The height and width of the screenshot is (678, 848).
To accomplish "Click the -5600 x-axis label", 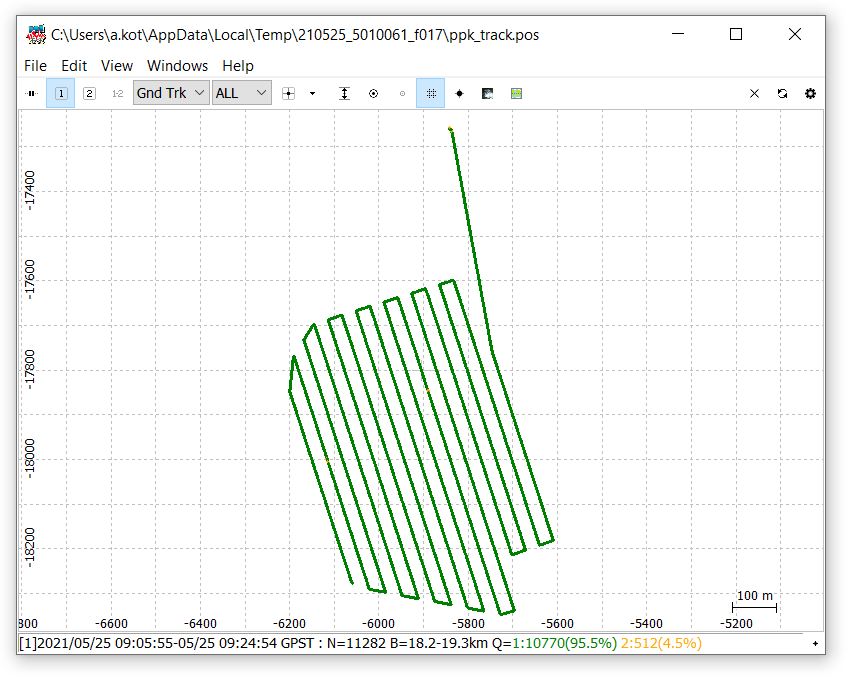I will (x=557, y=623).
